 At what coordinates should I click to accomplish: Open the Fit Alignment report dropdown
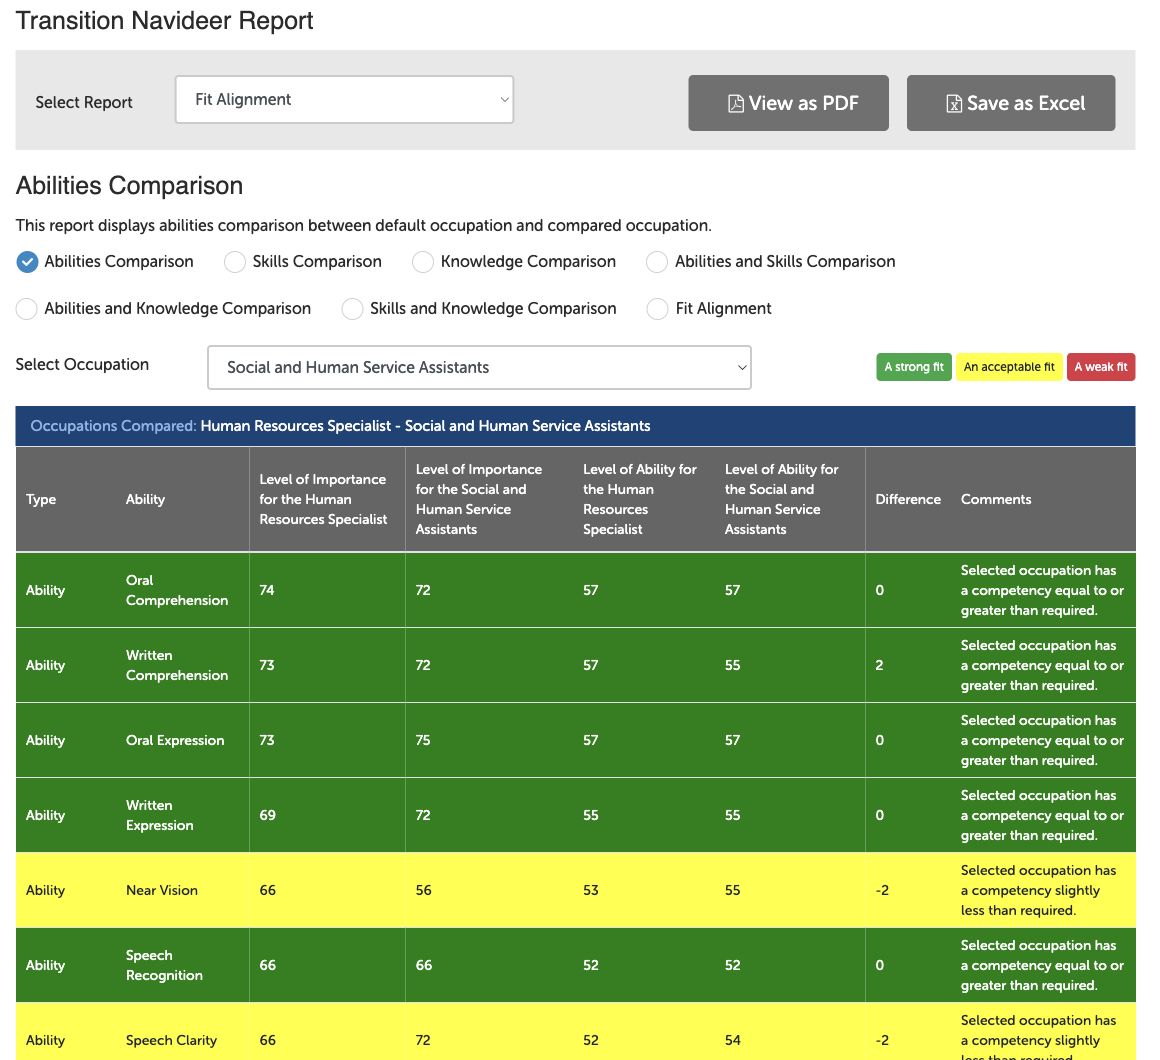point(344,99)
